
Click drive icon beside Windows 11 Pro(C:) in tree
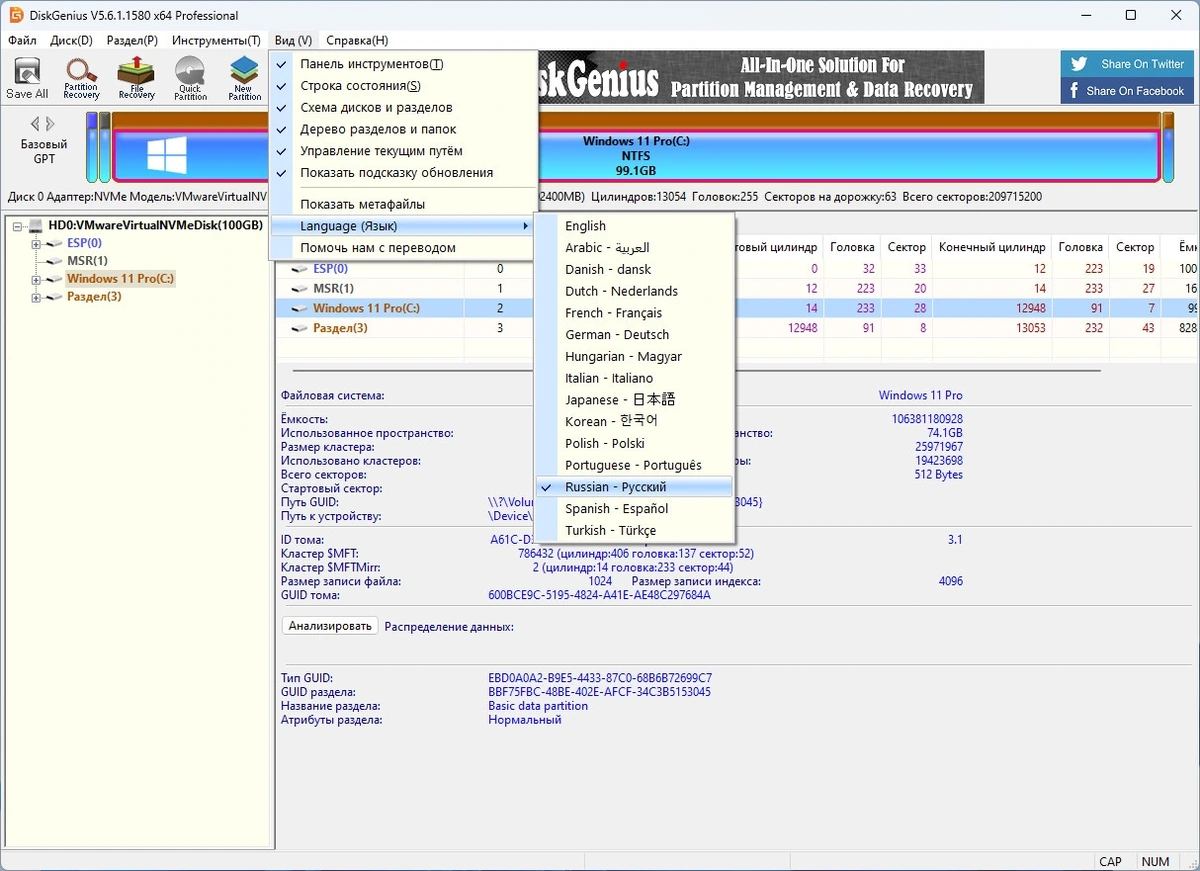pos(54,280)
